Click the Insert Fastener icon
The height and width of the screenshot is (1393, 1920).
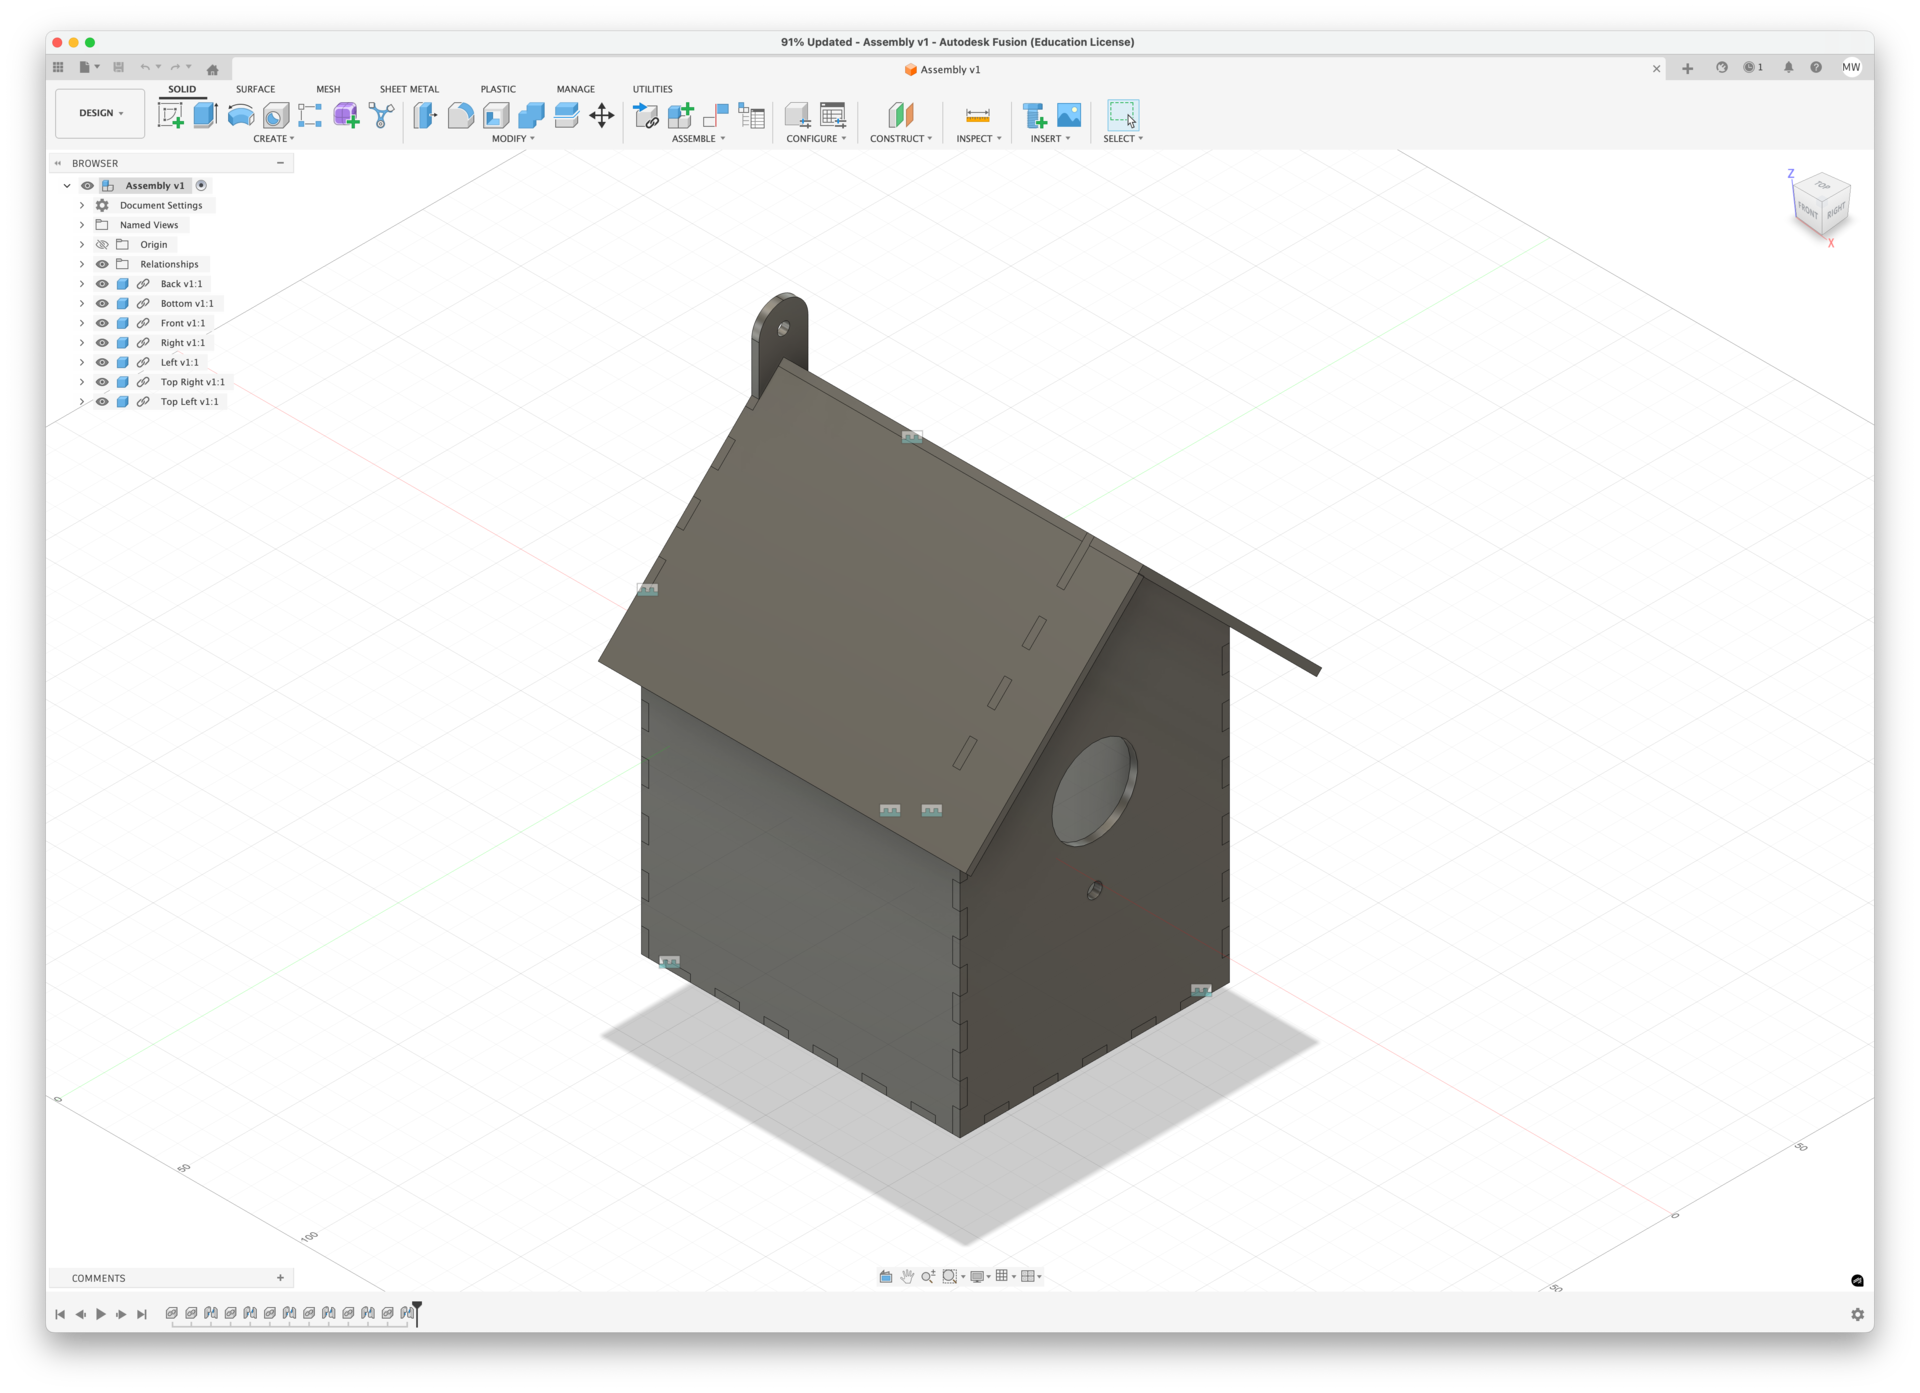point(1034,115)
